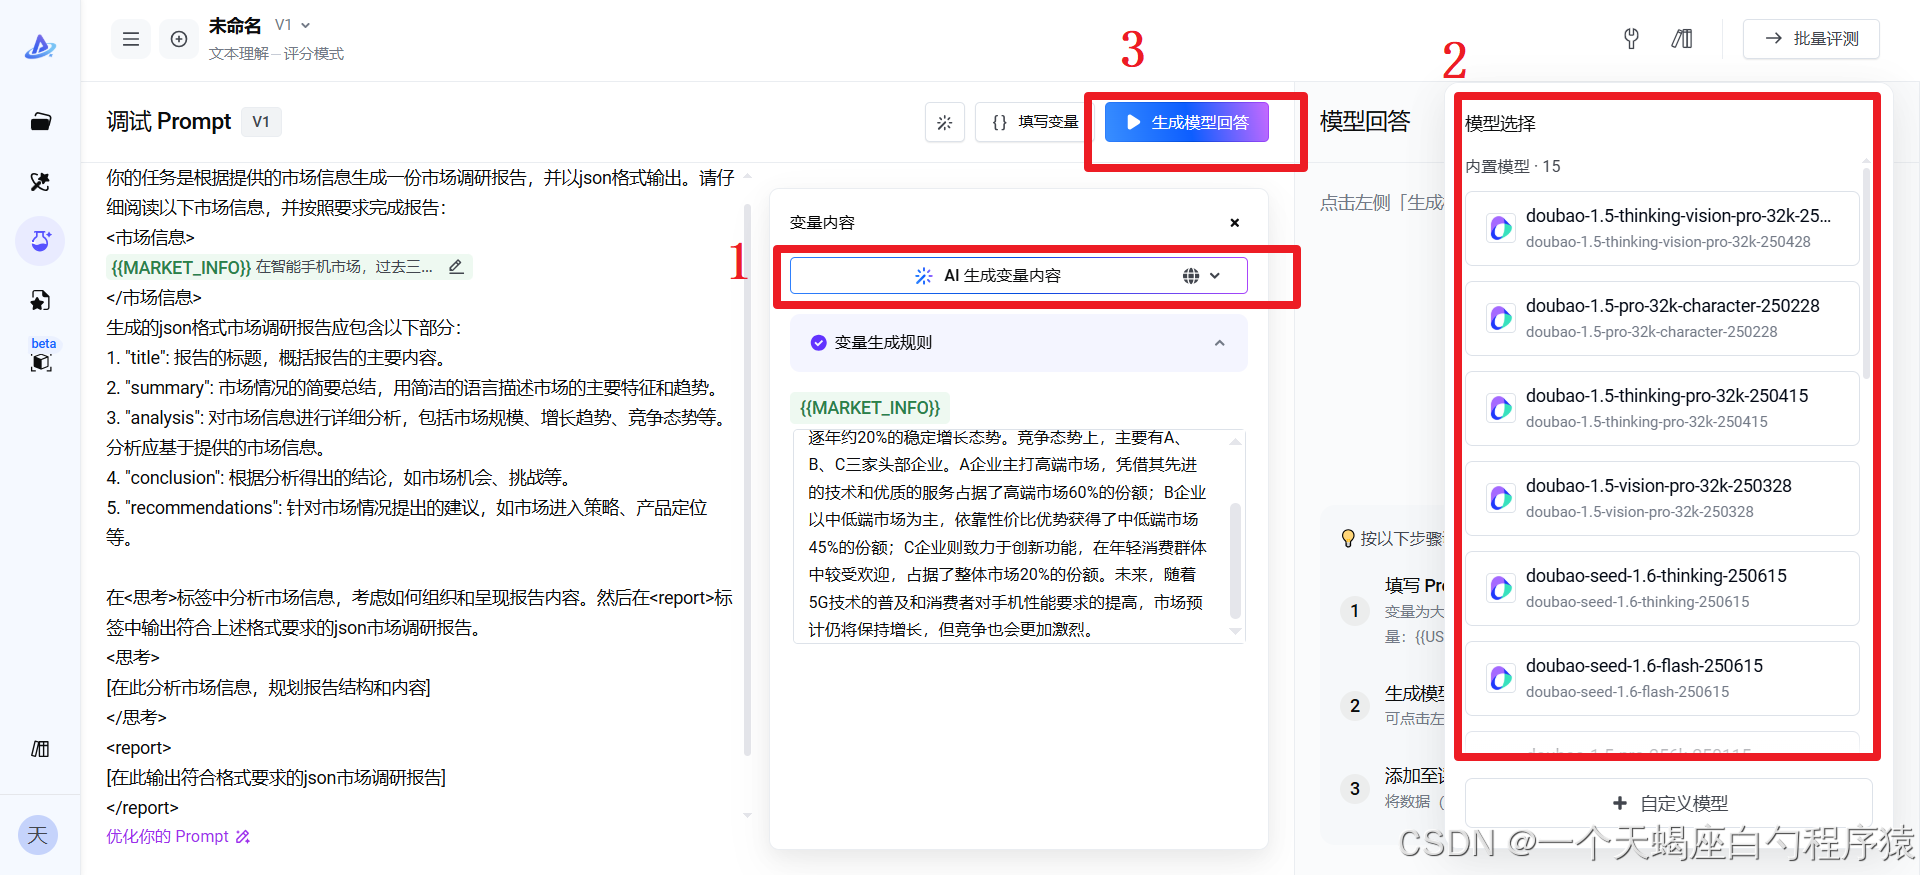Select model doubao-seed-1.6-thinking-250615

point(1662,588)
